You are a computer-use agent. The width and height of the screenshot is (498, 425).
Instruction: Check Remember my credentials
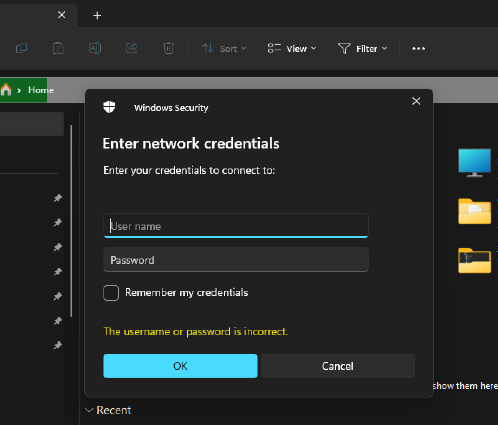coord(111,293)
